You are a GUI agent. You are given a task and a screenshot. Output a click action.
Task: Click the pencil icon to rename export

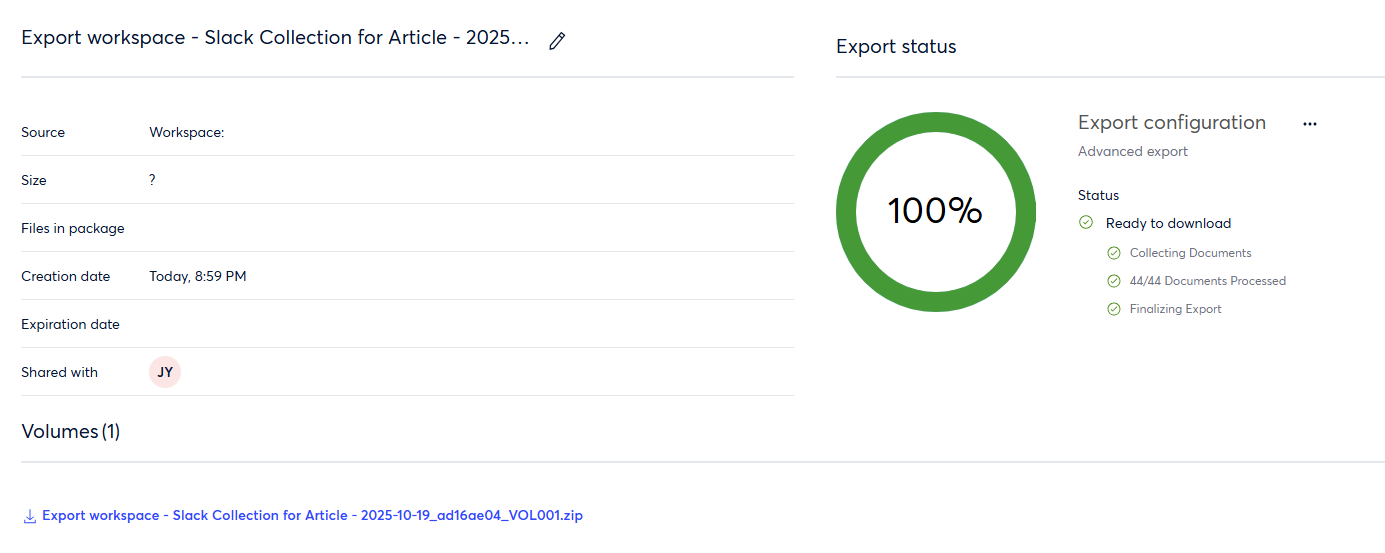point(557,41)
